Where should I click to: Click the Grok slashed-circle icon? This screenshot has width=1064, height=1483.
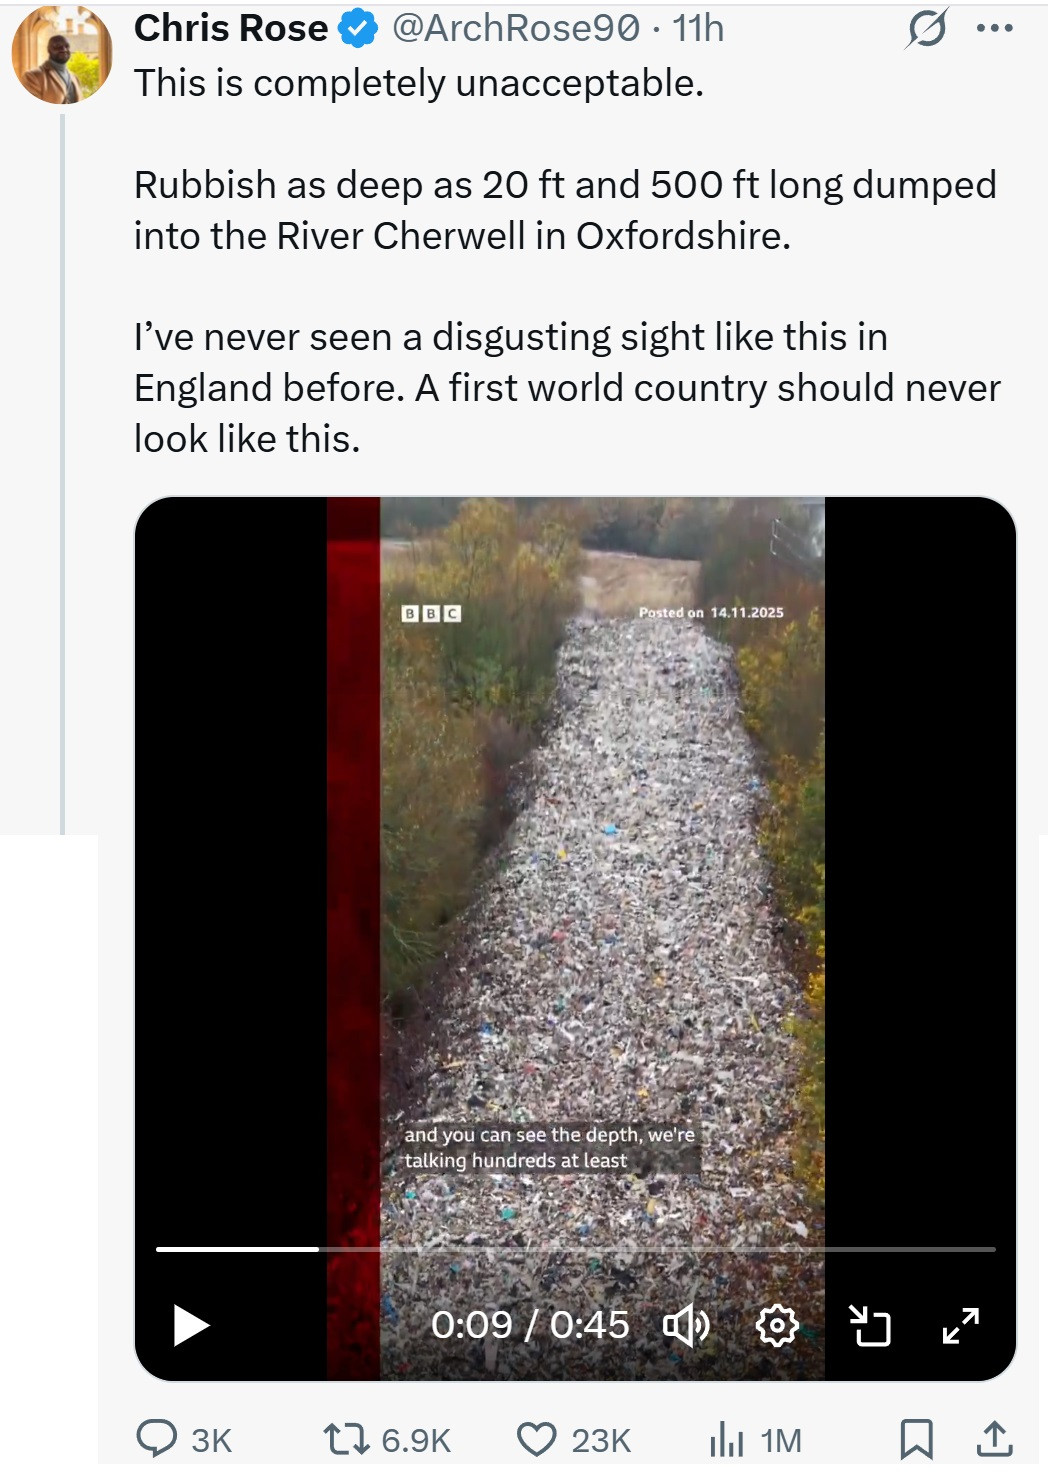(925, 28)
